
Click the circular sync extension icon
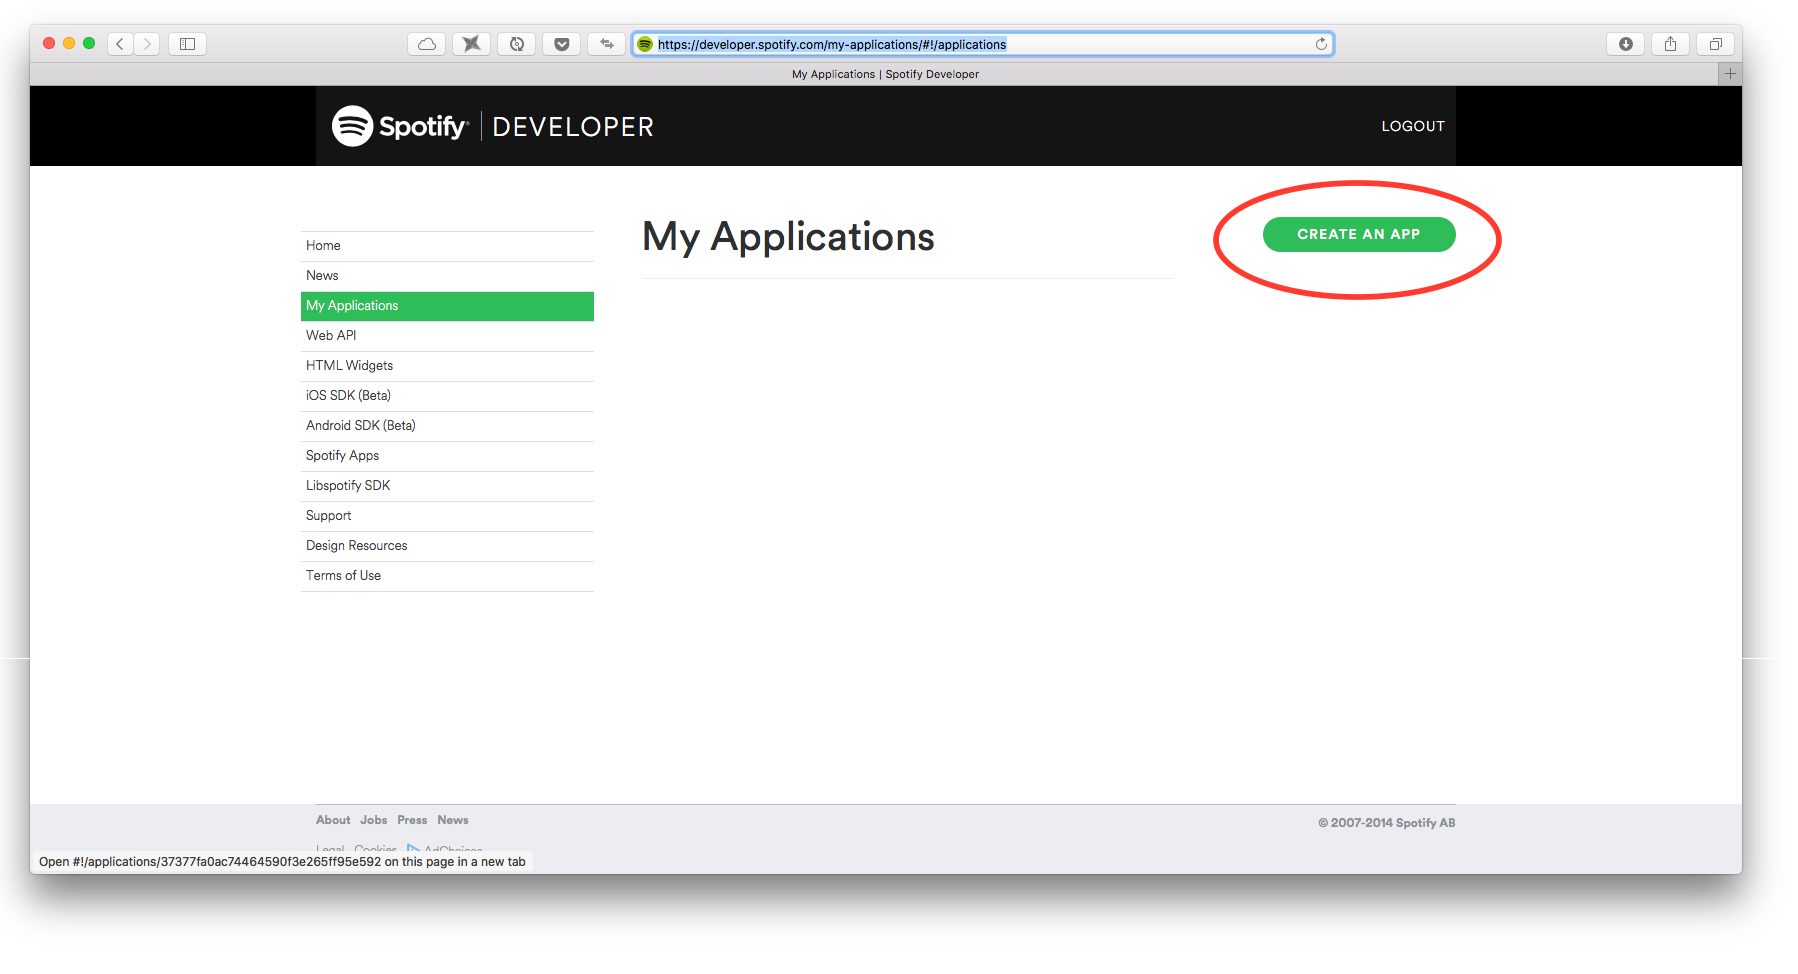(x=517, y=44)
